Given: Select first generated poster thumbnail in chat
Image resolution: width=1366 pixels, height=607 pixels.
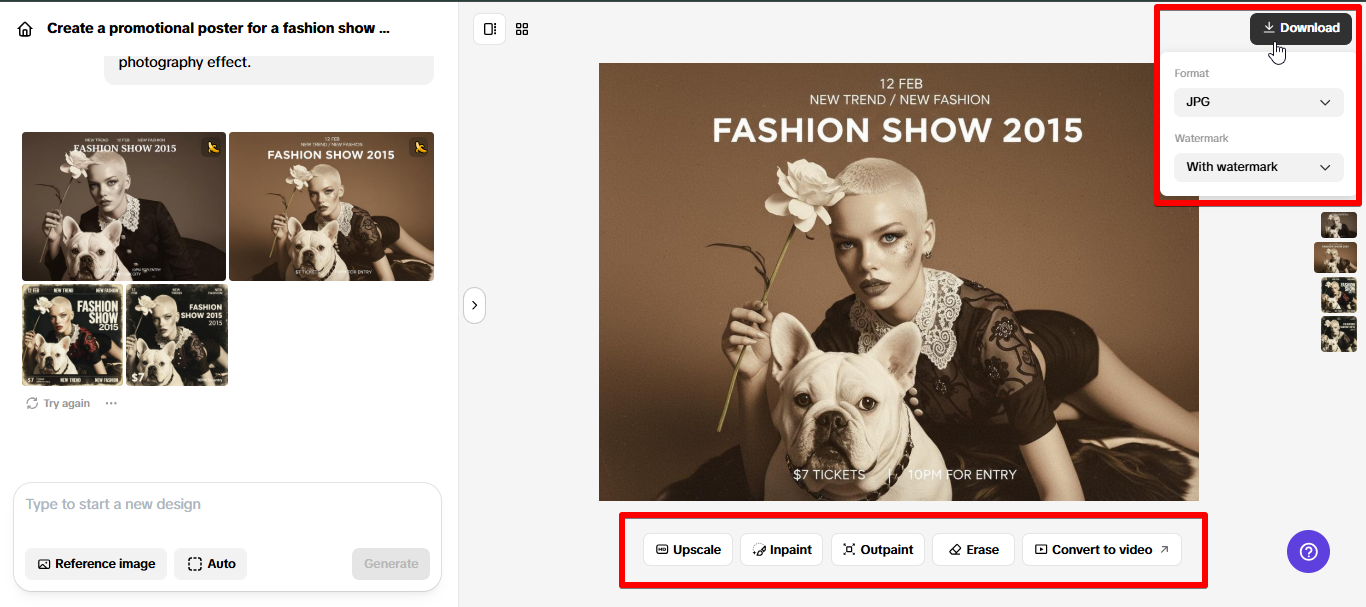Looking at the screenshot, I should [124, 206].
